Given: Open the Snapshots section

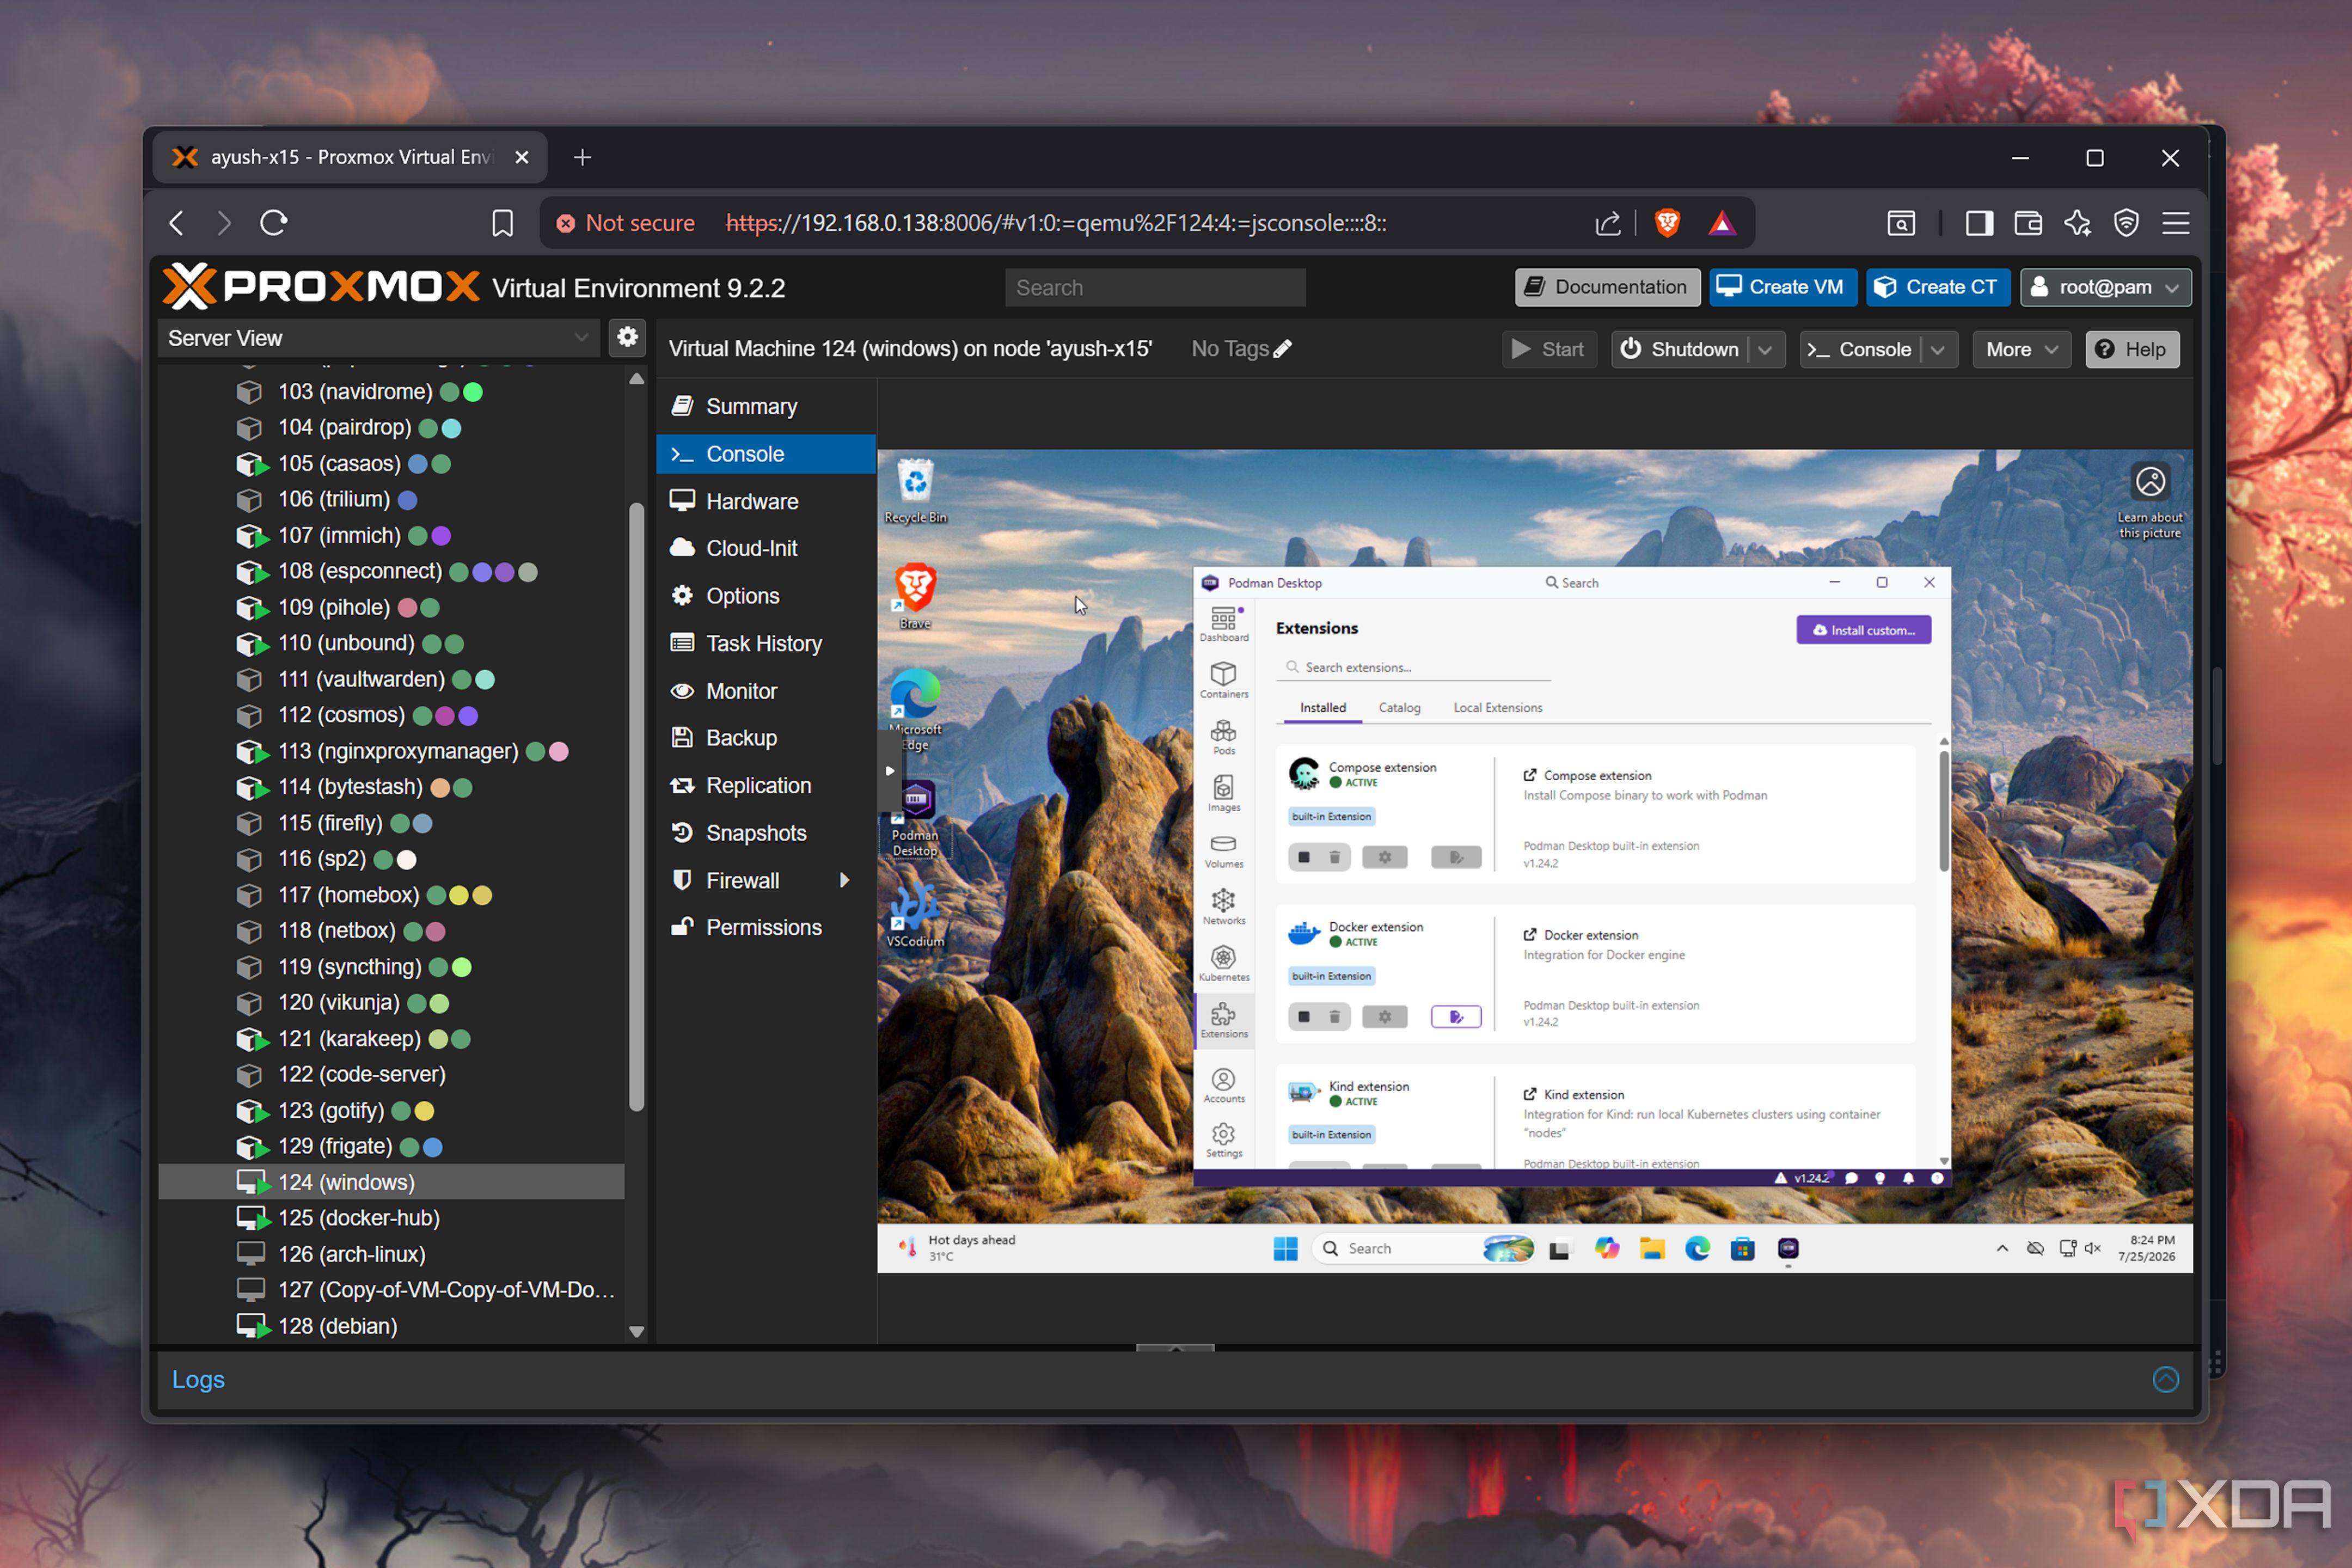Looking at the screenshot, I should point(766,832).
